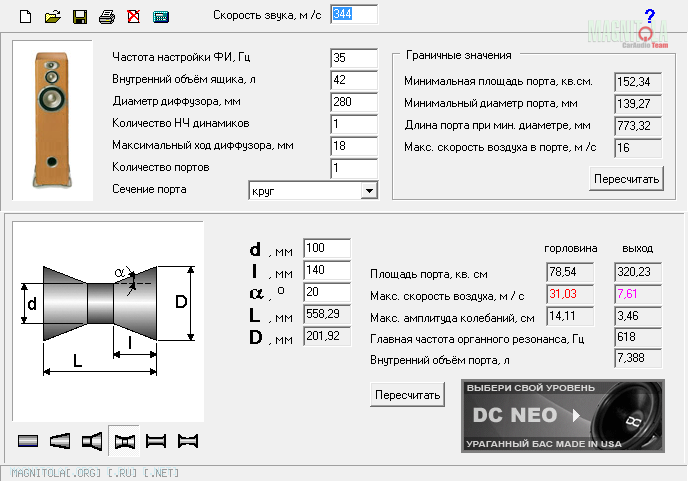Click Максимальный ход диффузора field 18
The image size is (688, 482).
point(354,146)
